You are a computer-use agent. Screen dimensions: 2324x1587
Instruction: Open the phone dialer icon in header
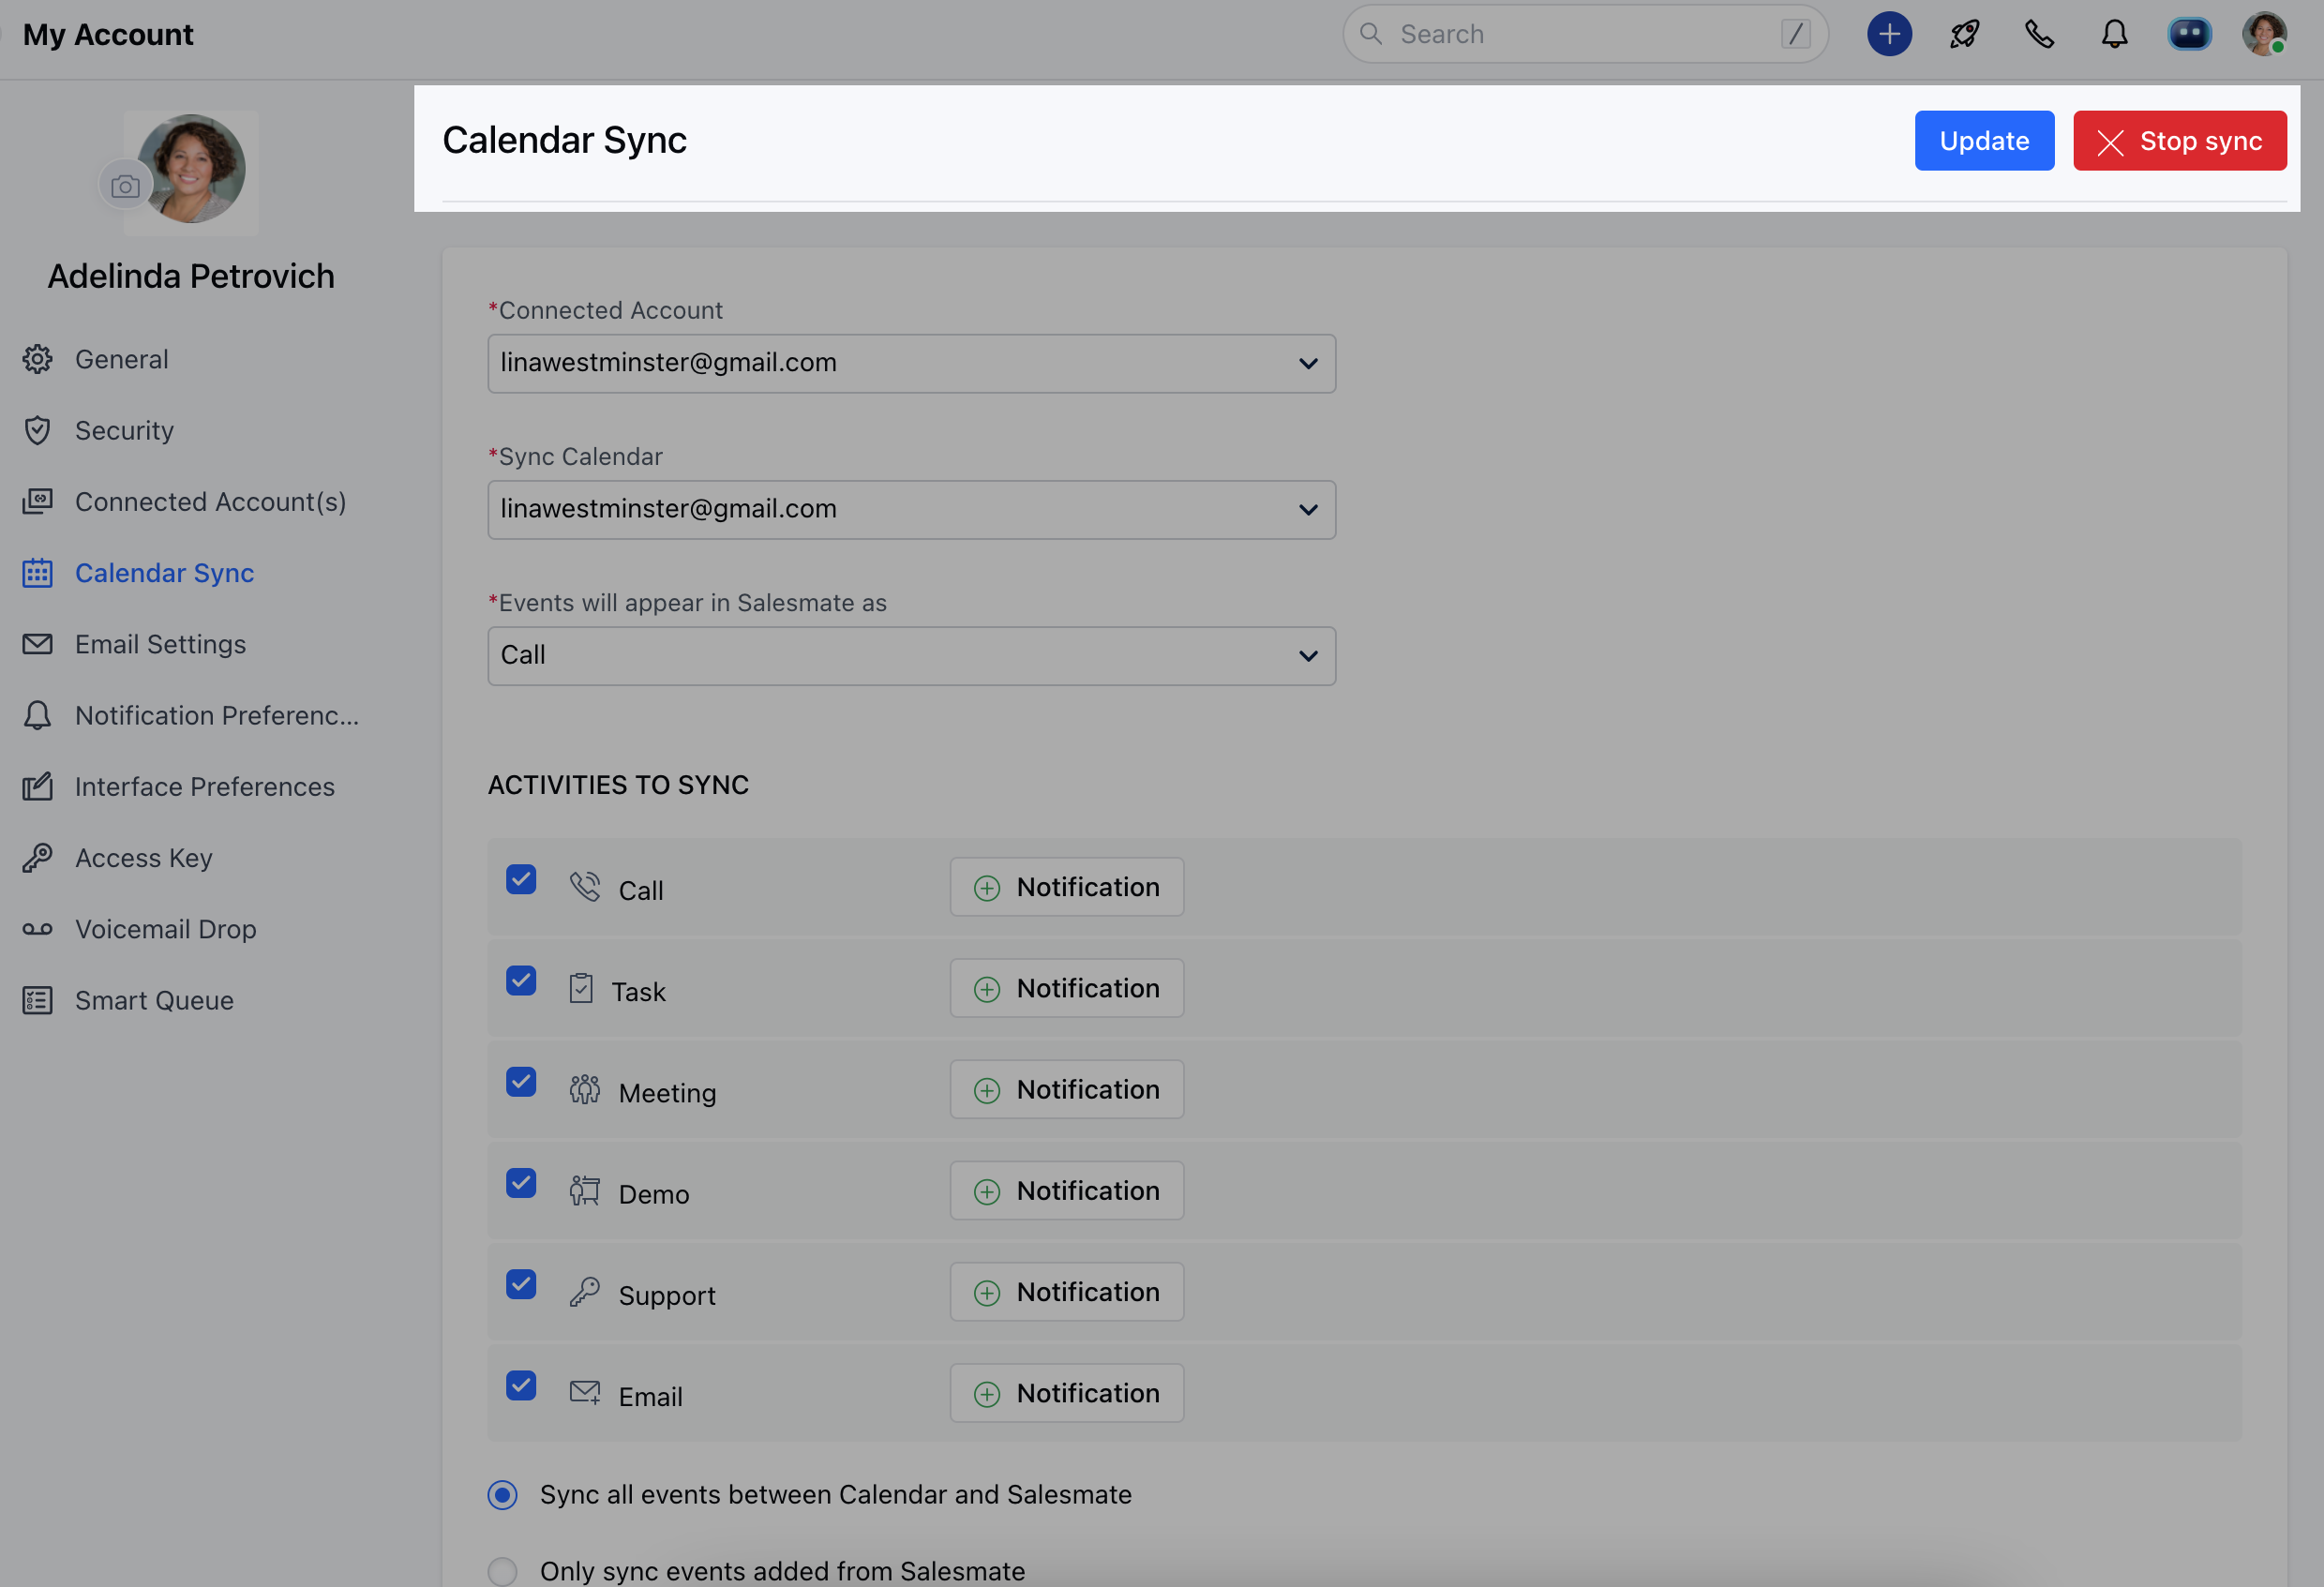point(2039,34)
